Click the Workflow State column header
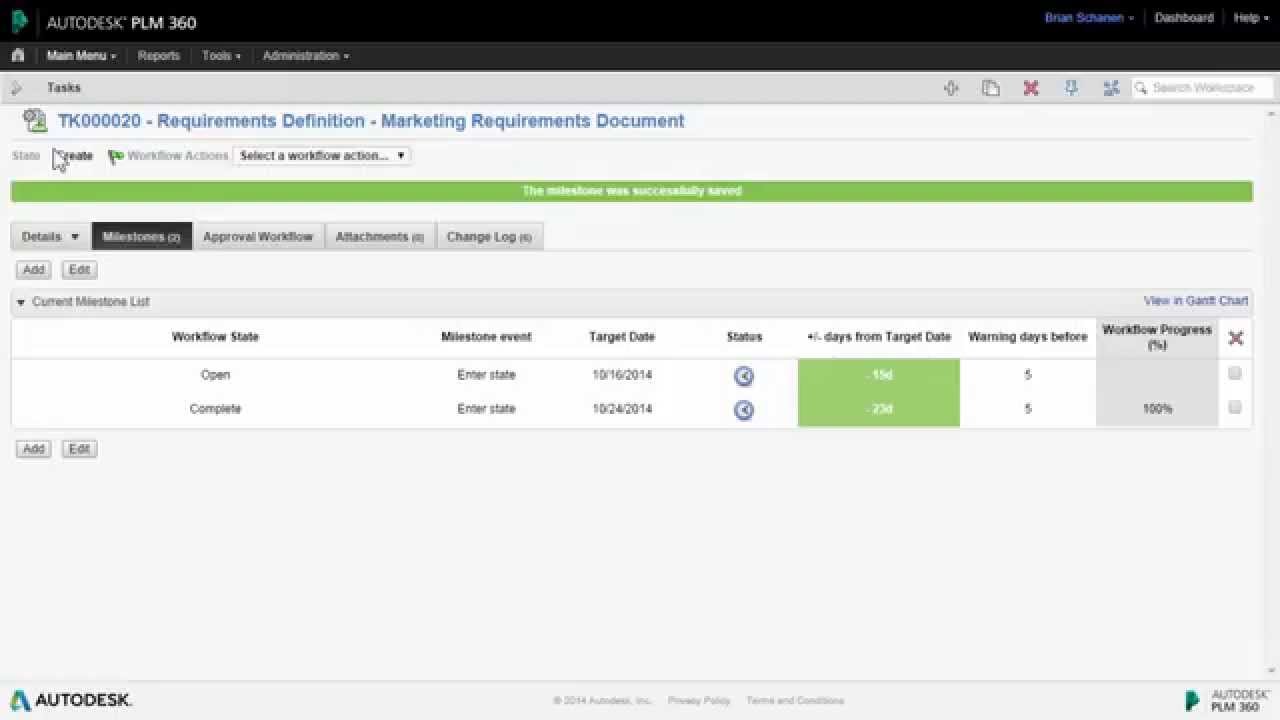The image size is (1280, 720). coord(215,337)
